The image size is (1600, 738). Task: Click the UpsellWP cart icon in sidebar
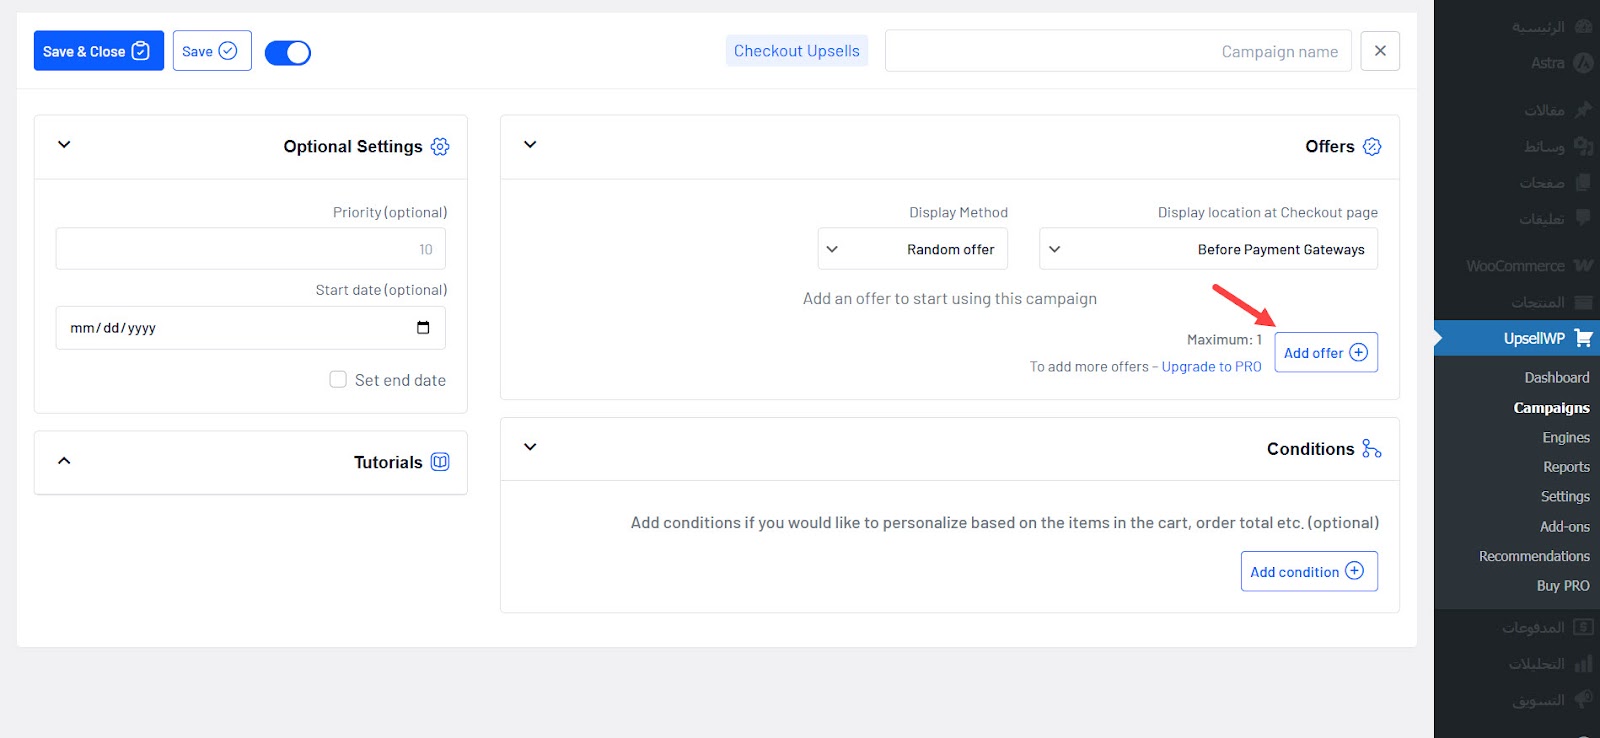[1583, 338]
